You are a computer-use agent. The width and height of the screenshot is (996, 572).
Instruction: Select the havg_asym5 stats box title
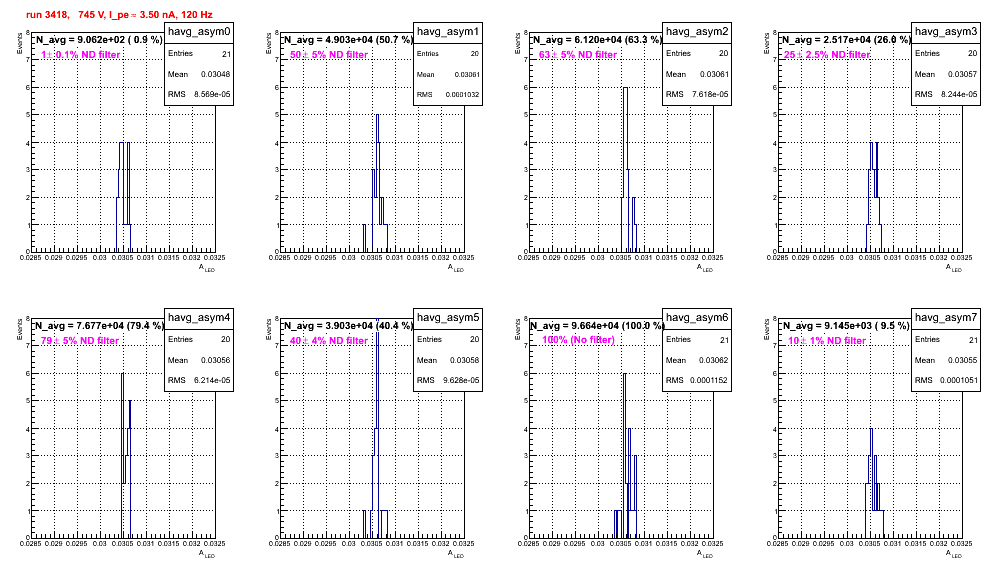448,318
